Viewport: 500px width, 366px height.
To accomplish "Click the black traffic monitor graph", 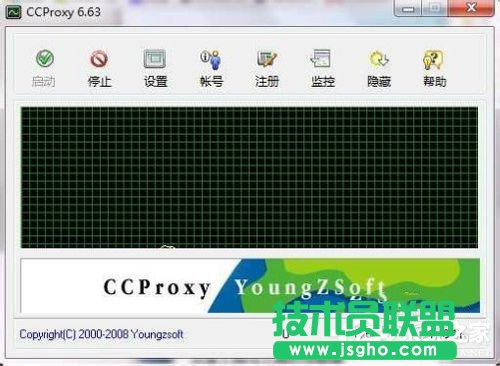I will (249, 177).
